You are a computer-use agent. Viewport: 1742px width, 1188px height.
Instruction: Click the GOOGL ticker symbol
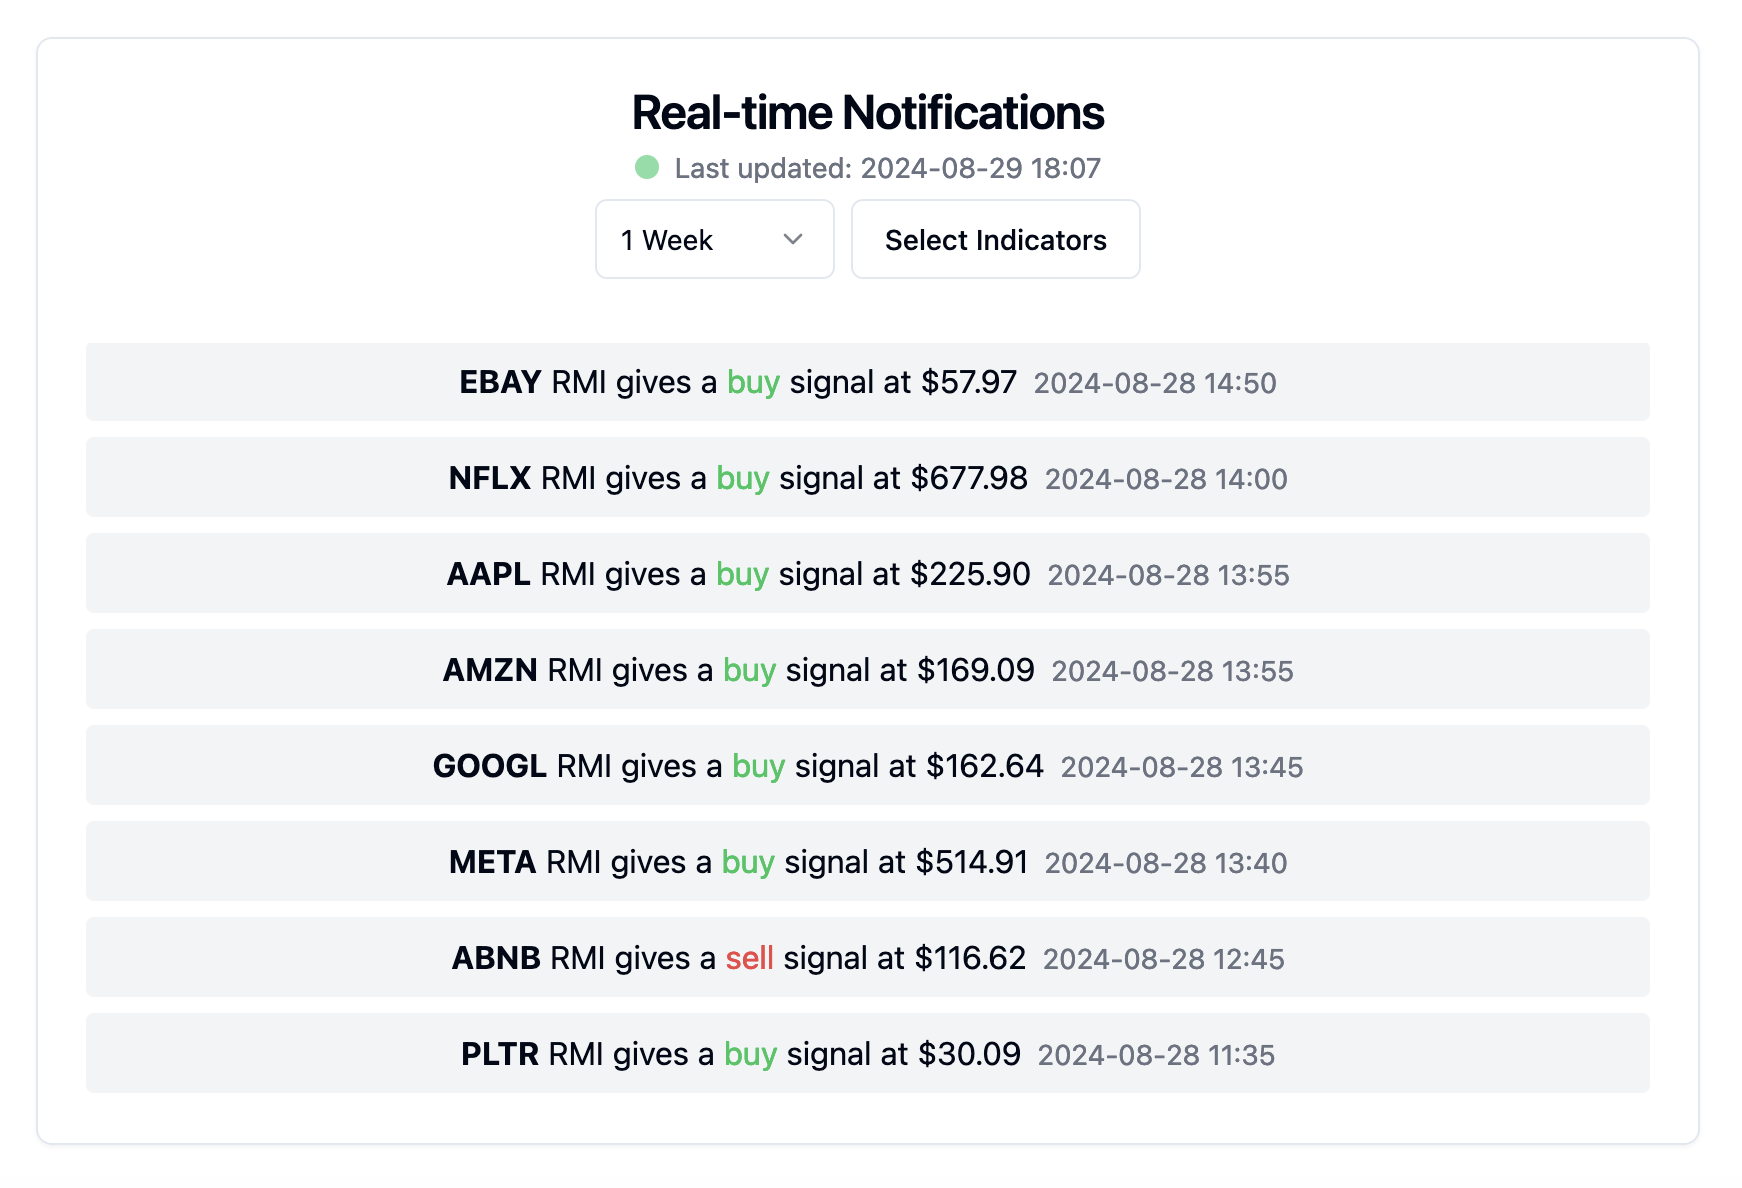(489, 766)
